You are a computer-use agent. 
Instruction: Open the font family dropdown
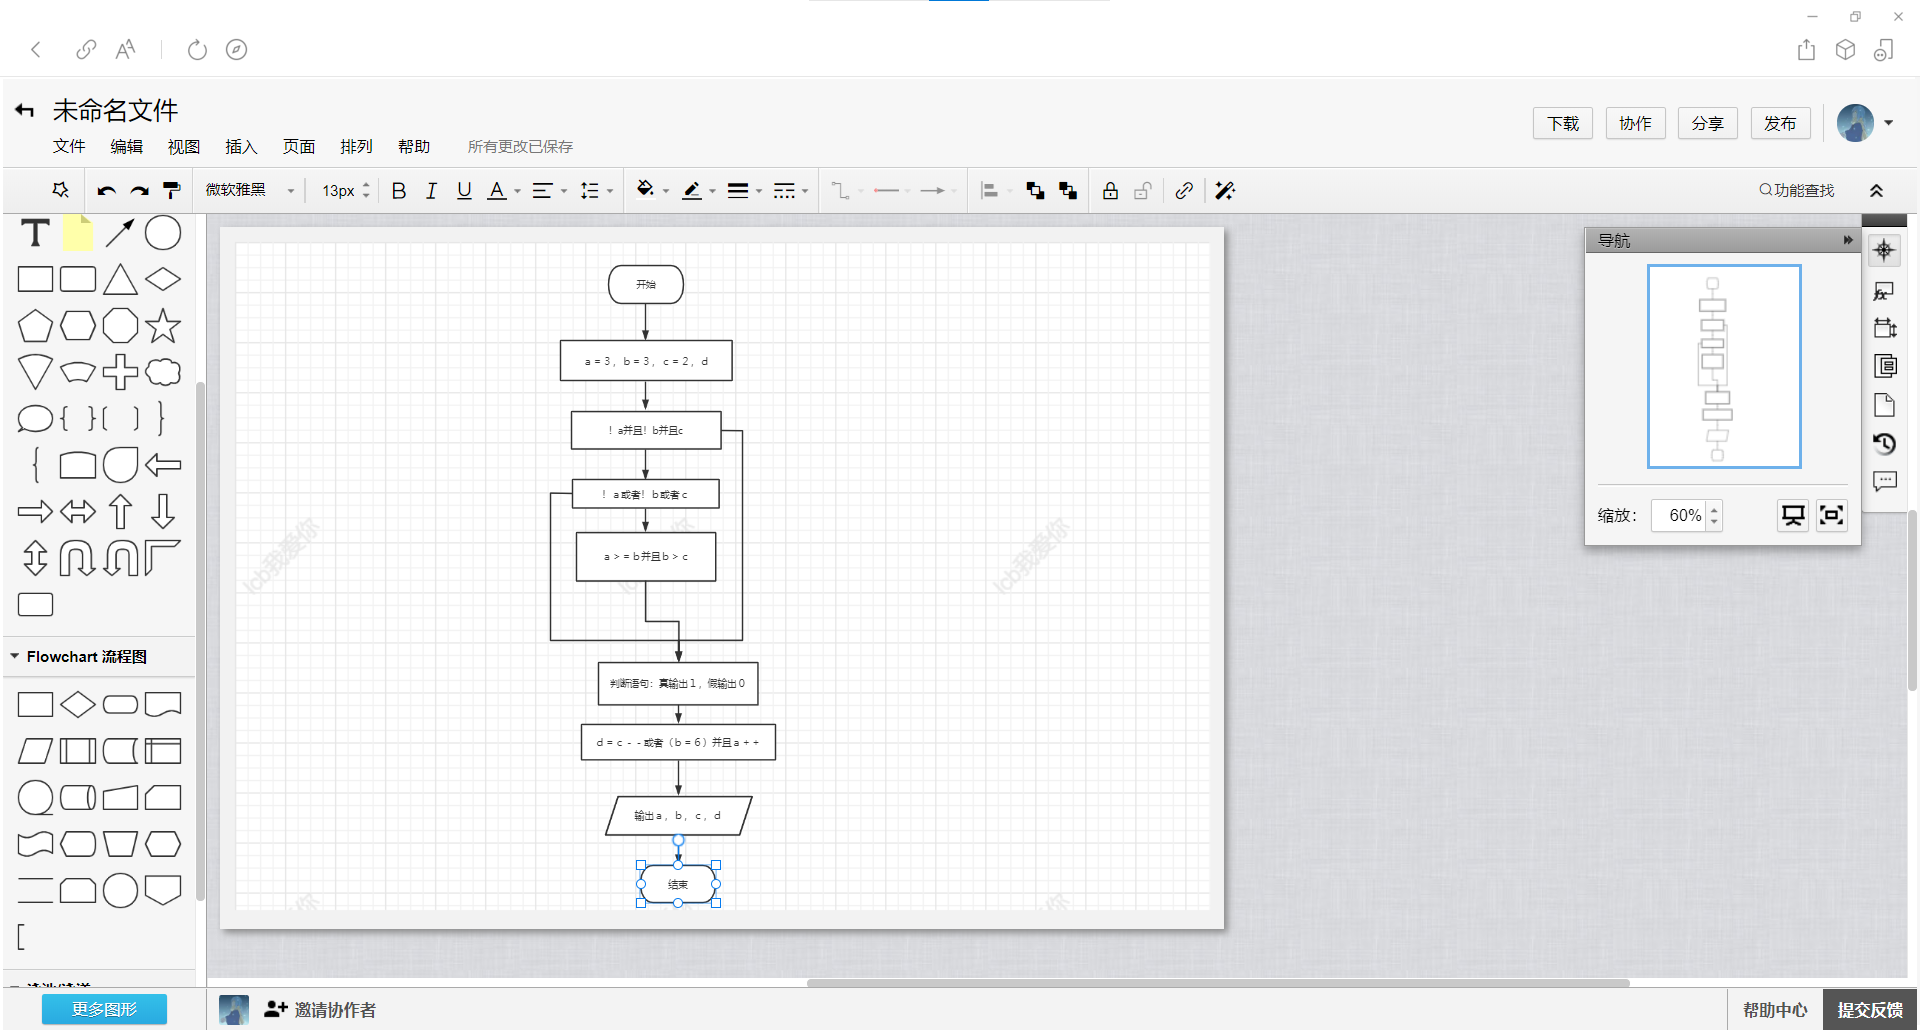click(250, 190)
